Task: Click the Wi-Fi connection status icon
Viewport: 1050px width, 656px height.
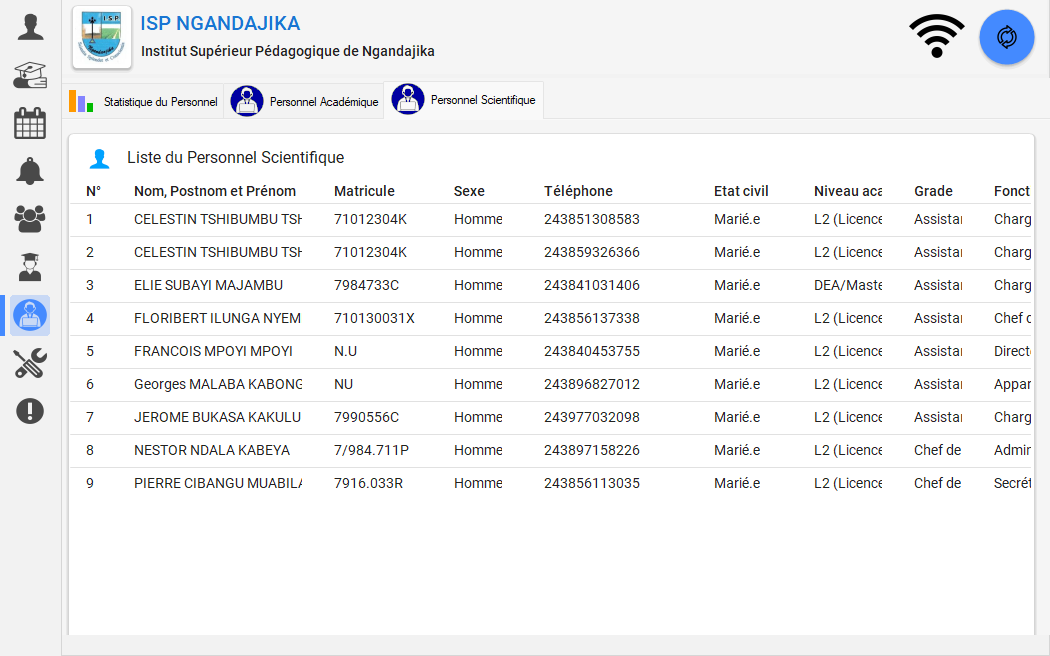Action: [937, 37]
